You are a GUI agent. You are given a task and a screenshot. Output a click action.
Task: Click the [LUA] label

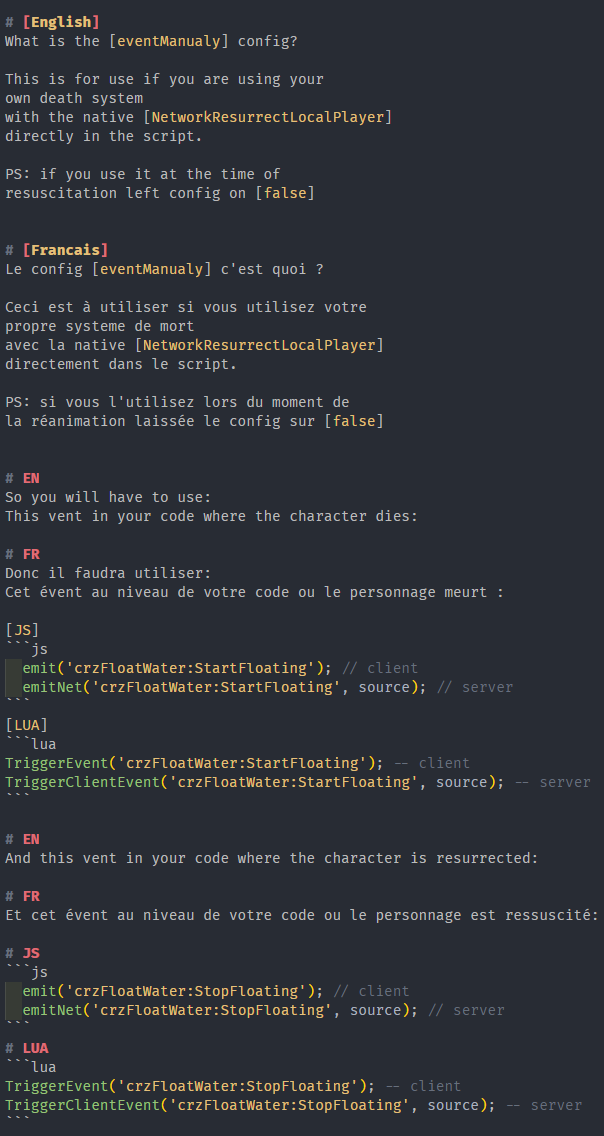coord(26,724)
